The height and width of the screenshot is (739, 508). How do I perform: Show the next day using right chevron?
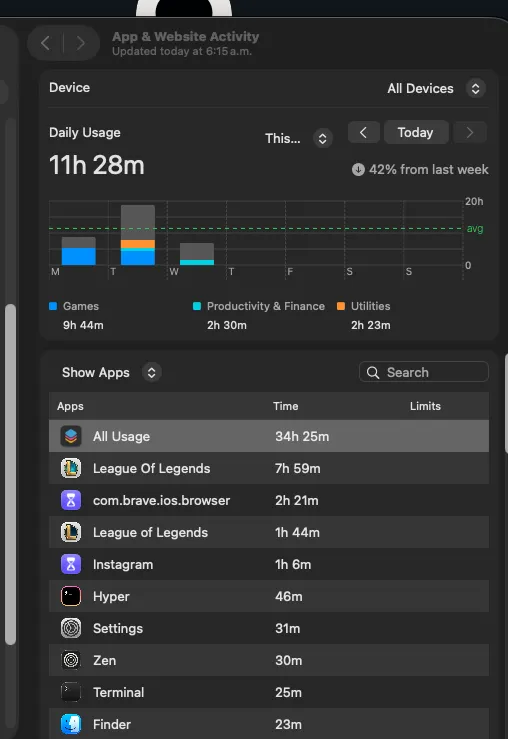pyautogui.click(x=469, y=132)
